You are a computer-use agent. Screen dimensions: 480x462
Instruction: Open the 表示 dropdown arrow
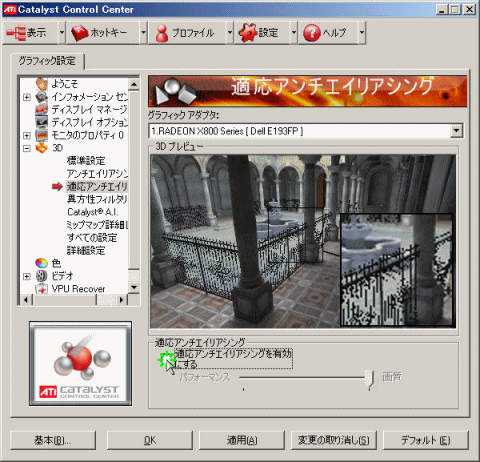62,33
